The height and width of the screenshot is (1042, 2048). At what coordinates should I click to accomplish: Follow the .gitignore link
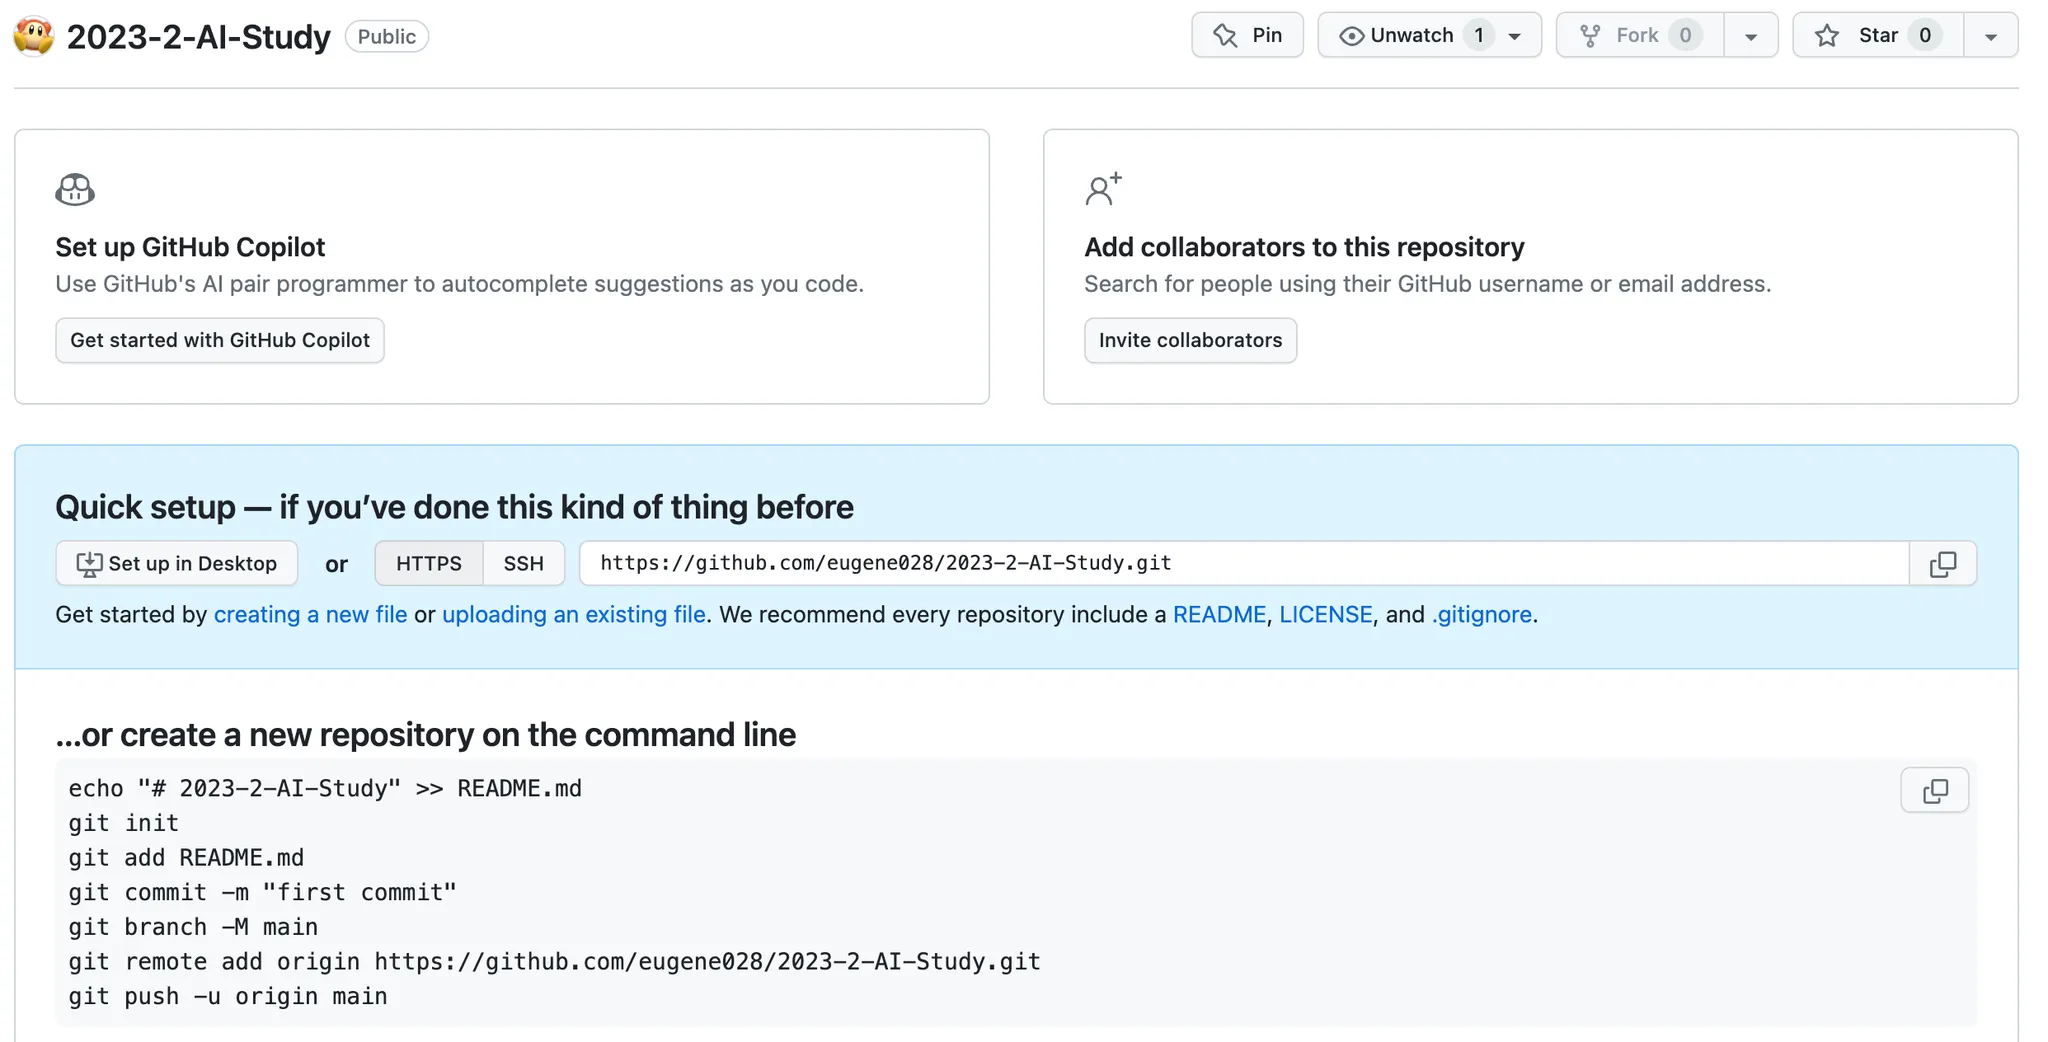[x=1482, y=615]
